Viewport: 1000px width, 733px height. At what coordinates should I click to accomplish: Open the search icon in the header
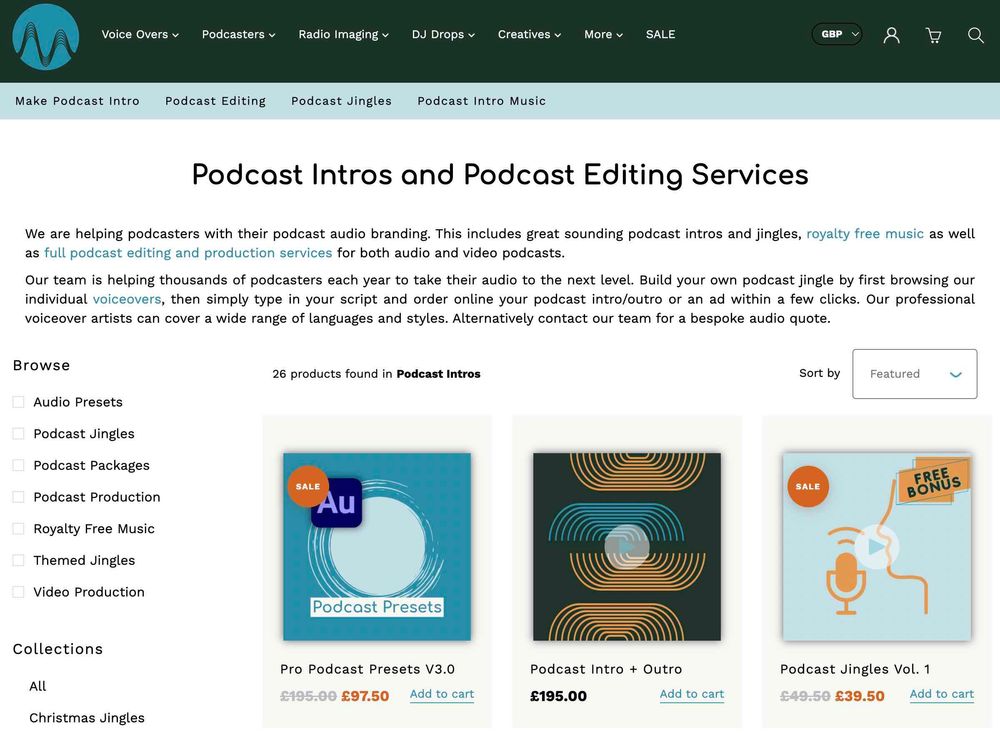coord(975,34)
